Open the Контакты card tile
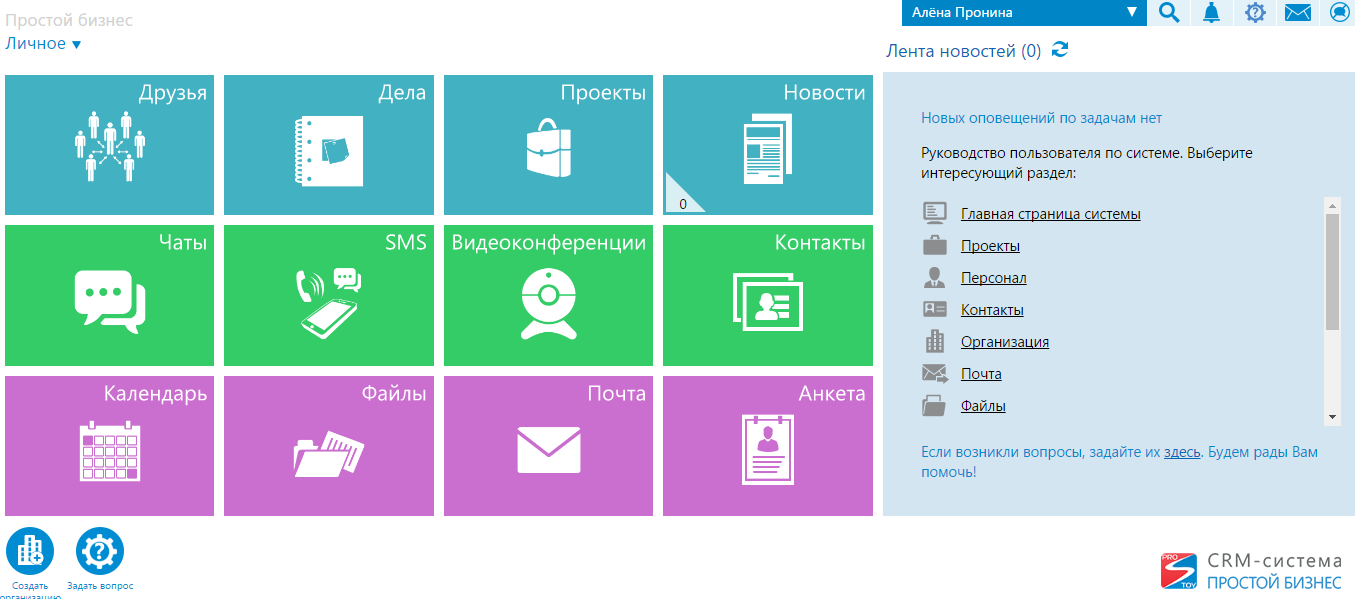1355x599 pixels. click(x=768, y=296)
